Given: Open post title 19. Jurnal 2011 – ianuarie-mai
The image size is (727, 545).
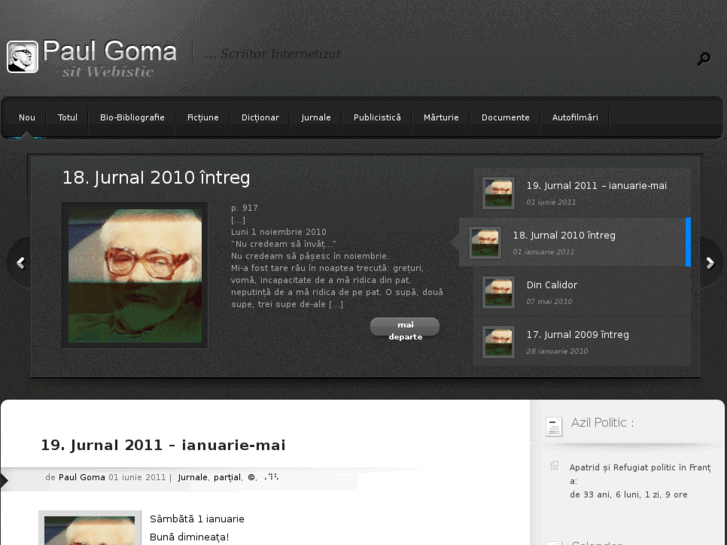Looking at the screenshot, I should [x=163, y=445].
